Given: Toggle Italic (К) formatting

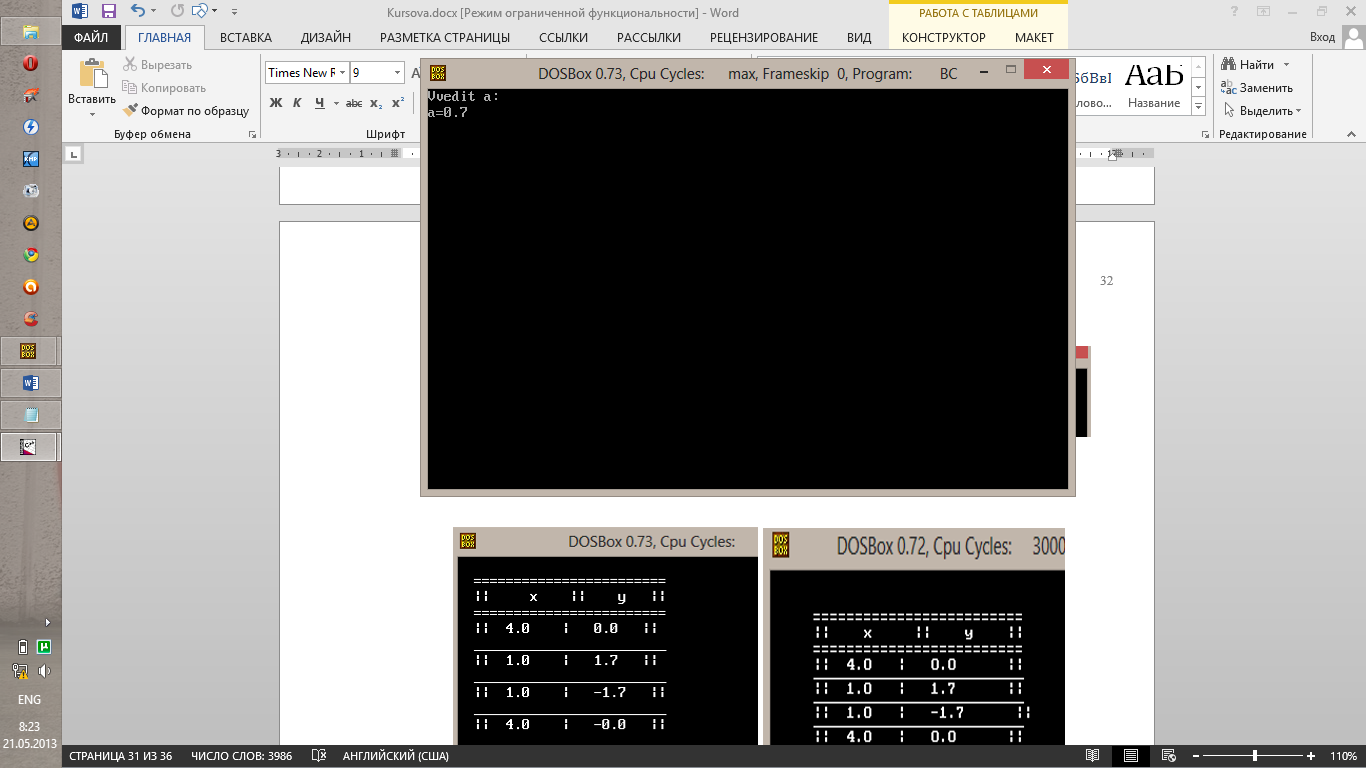Looking at the screenshot, I should (297, 103).
